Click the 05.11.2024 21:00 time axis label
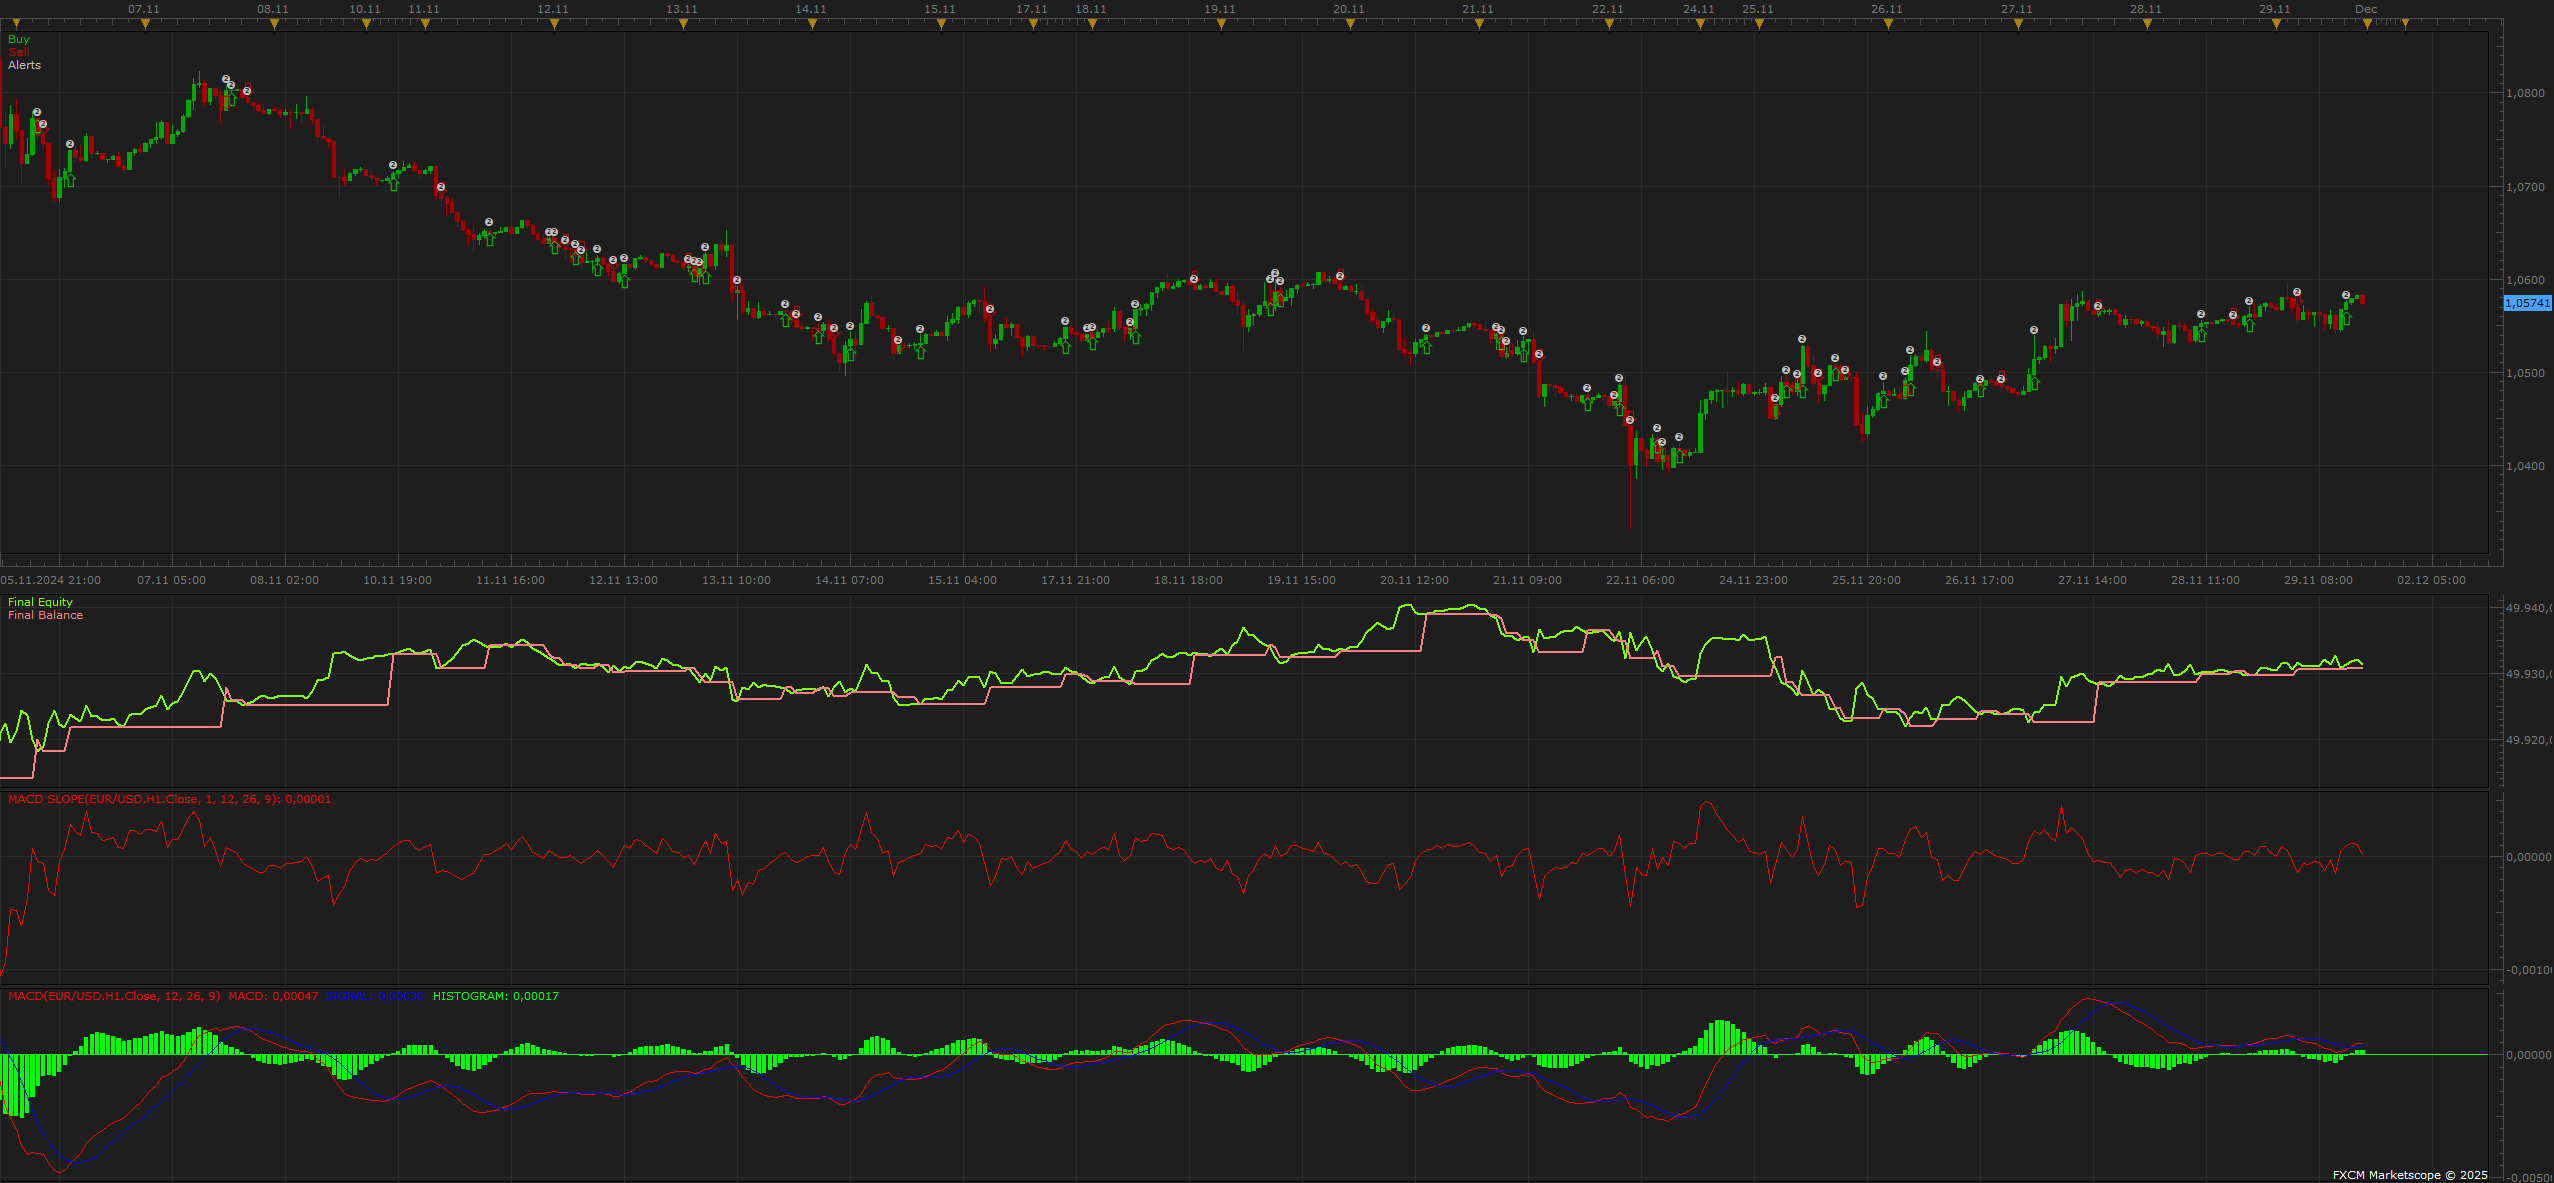The image size is (2554, 1183). click(x=51, y=580)
